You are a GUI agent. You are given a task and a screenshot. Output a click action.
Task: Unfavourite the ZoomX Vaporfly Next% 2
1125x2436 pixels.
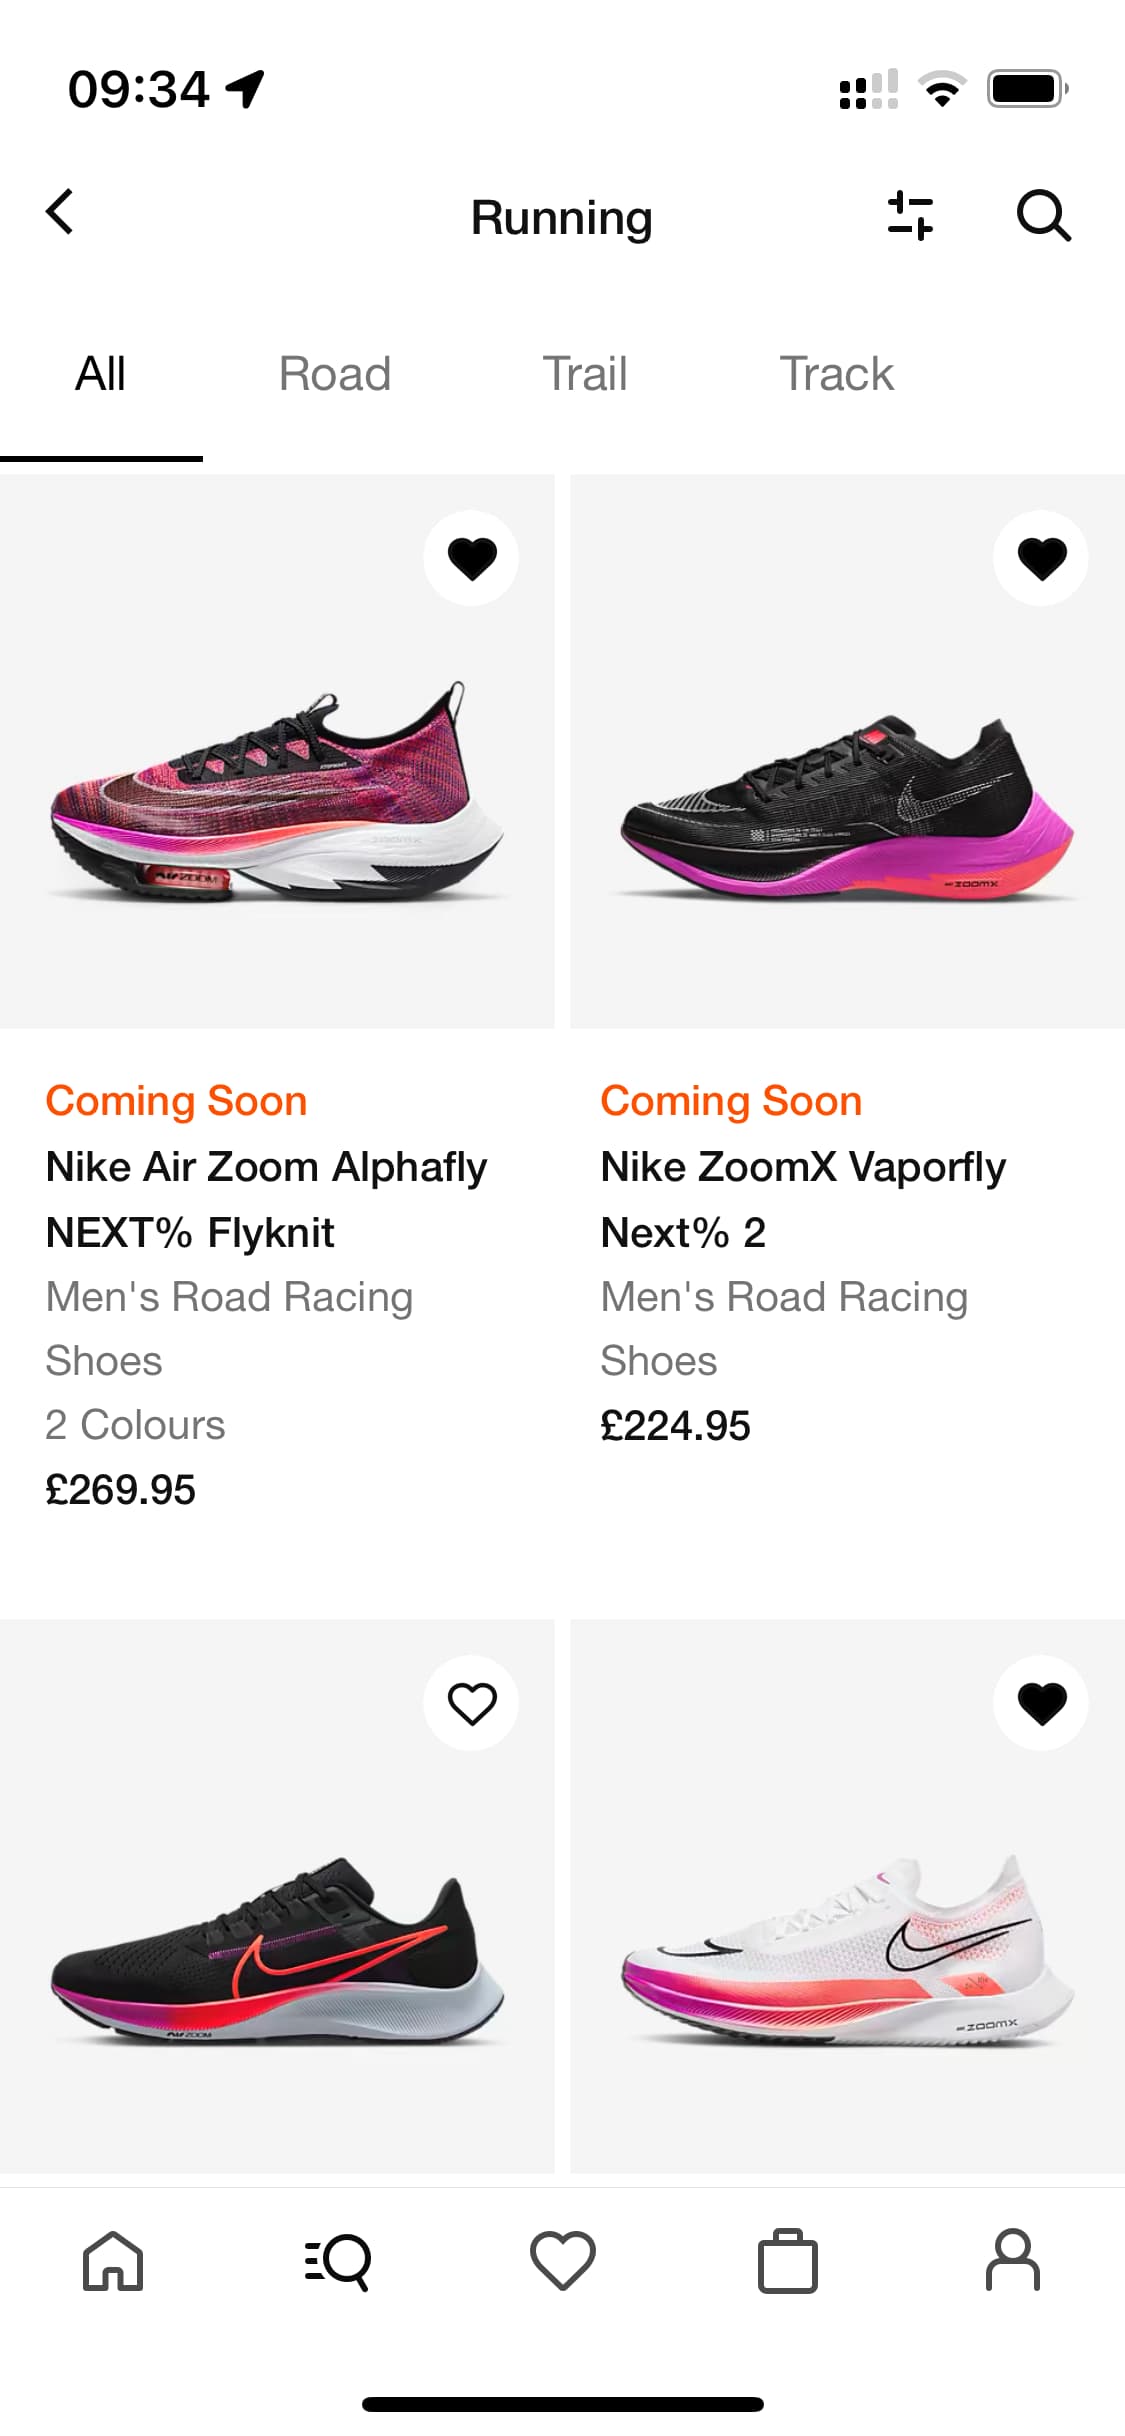(x=1041, y=558)
